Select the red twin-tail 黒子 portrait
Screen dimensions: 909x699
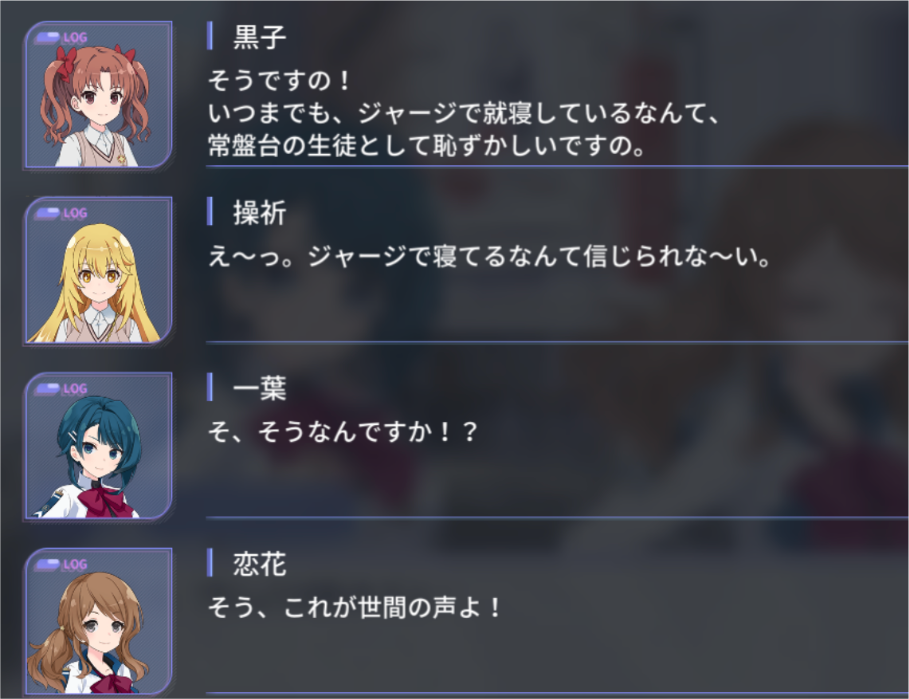(98, 95)
